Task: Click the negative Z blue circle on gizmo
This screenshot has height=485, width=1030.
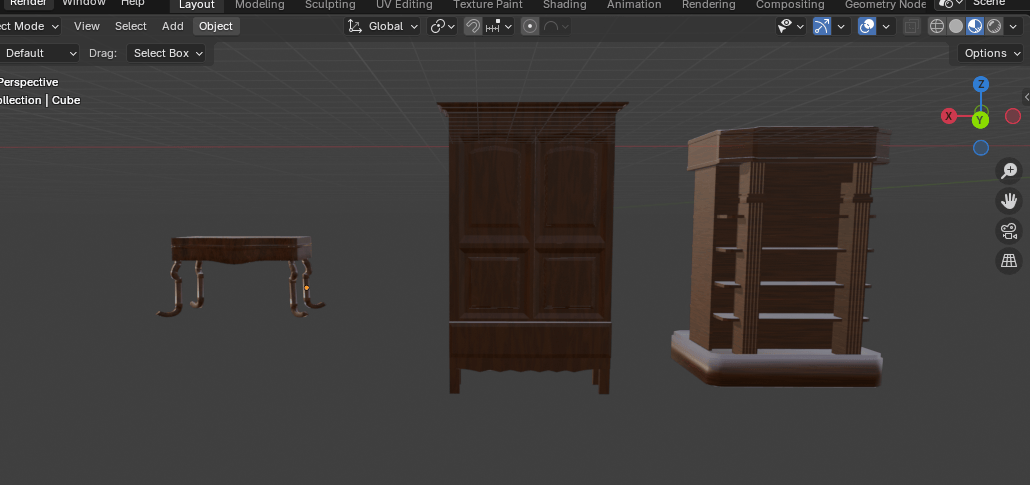Action: click(981, 148)
